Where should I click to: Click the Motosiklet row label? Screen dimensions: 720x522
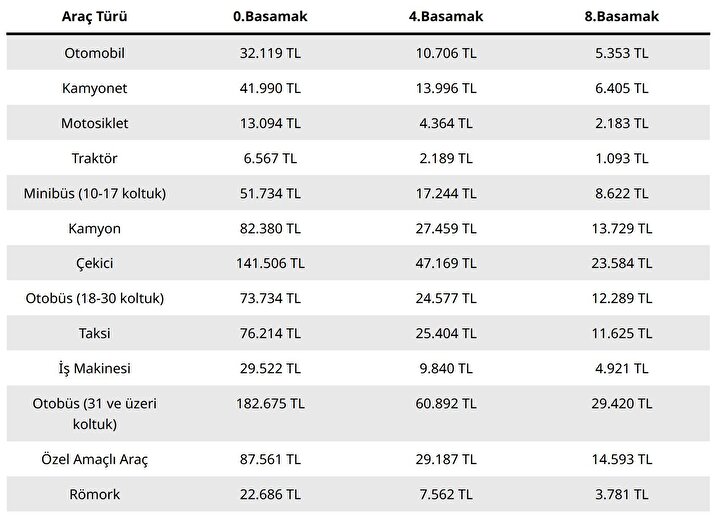pyautogui.click(x=95, y=123)
